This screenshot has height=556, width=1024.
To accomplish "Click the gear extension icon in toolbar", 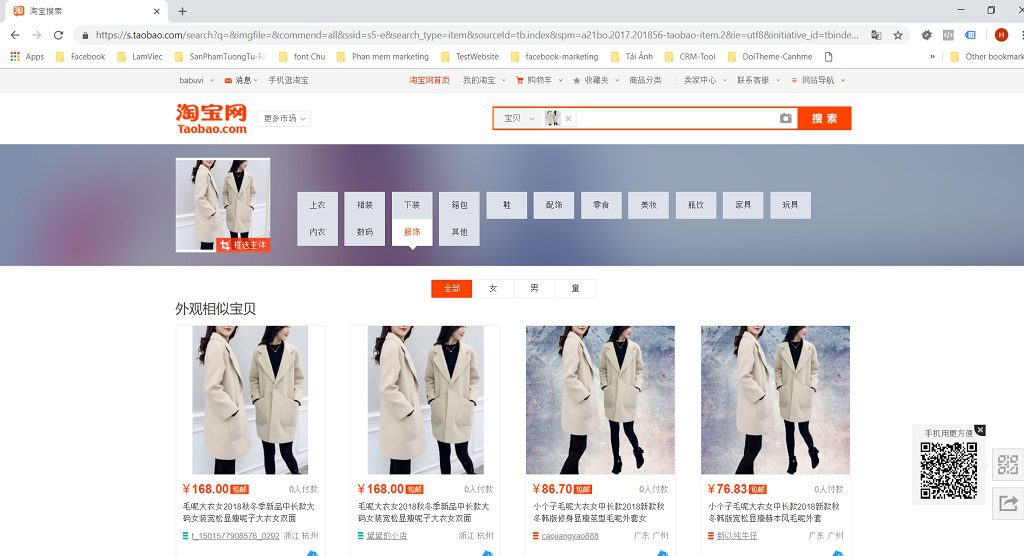I will click(926, 35).
